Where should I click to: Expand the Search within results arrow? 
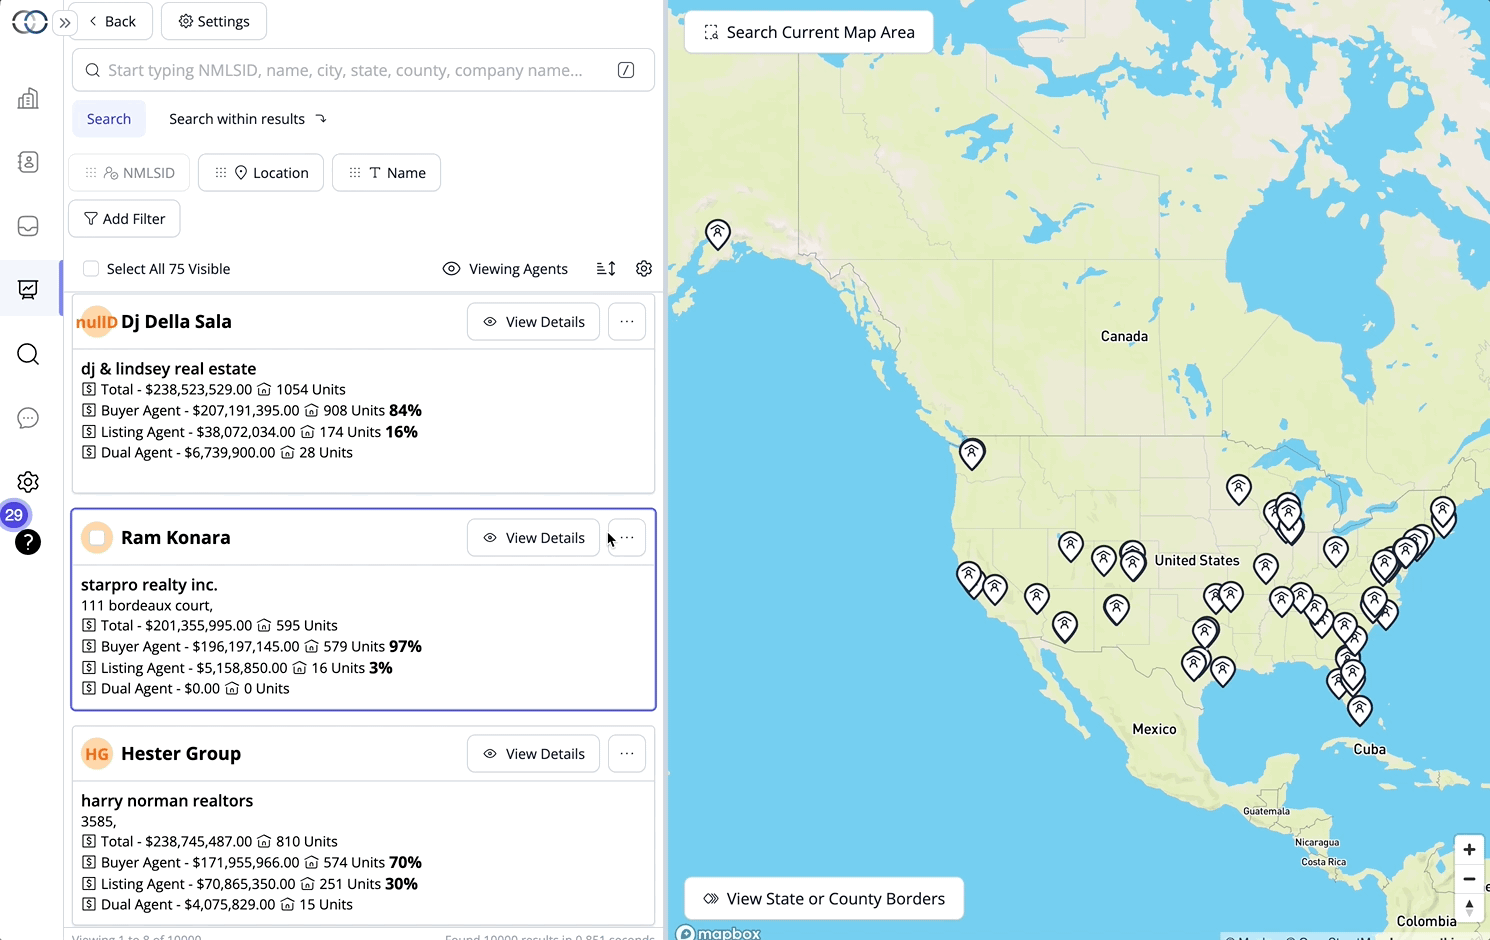coord(321,118)
